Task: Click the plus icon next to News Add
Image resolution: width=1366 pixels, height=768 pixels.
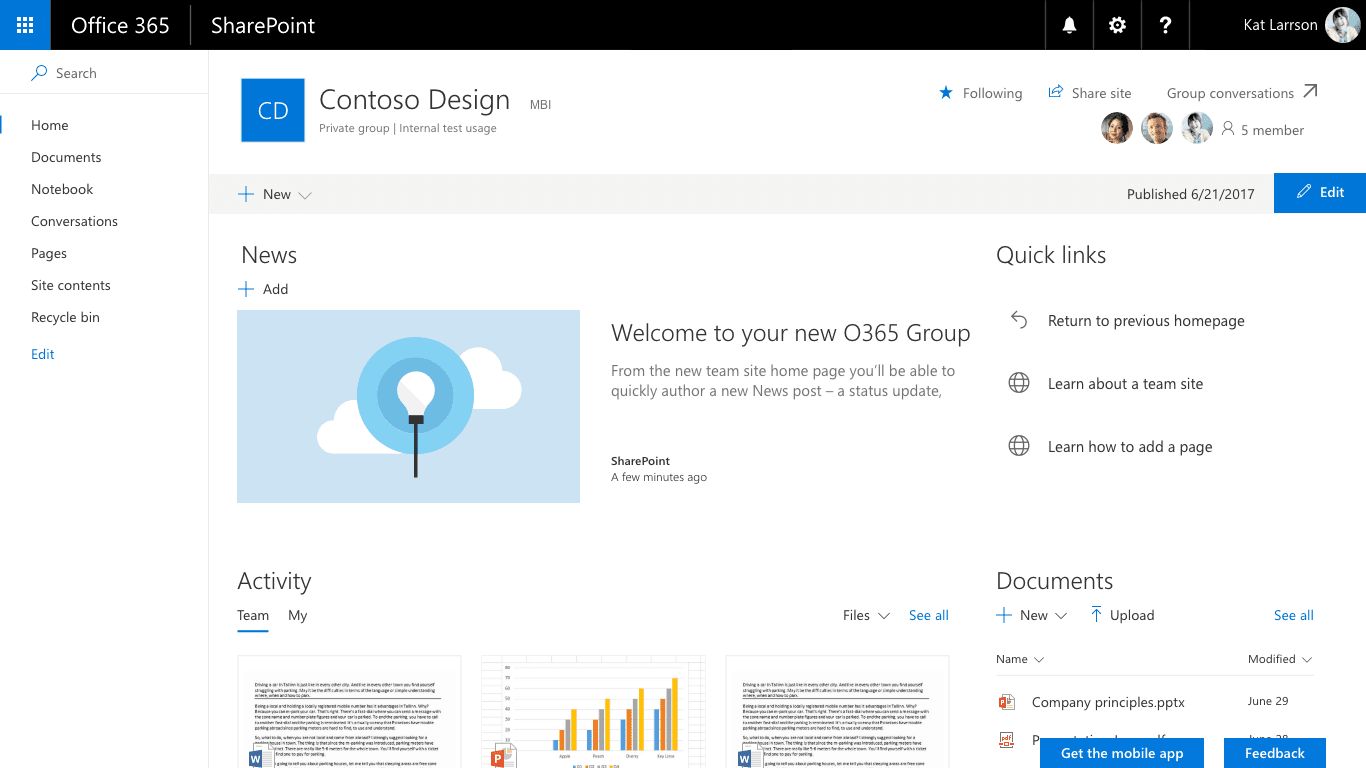Action: (x=246, y=289)
